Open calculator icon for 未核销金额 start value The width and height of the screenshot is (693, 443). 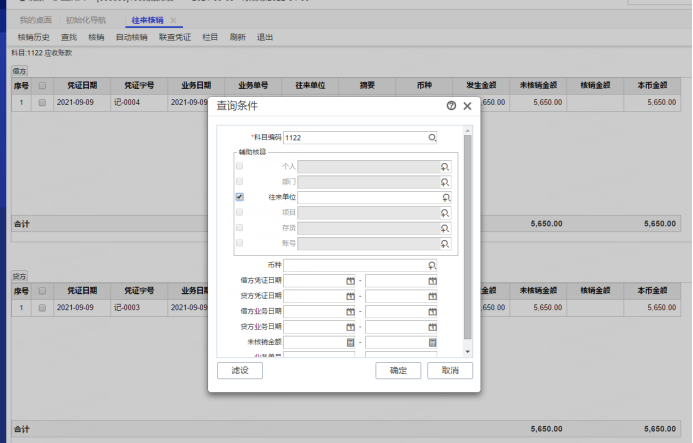tap(350, 342)
